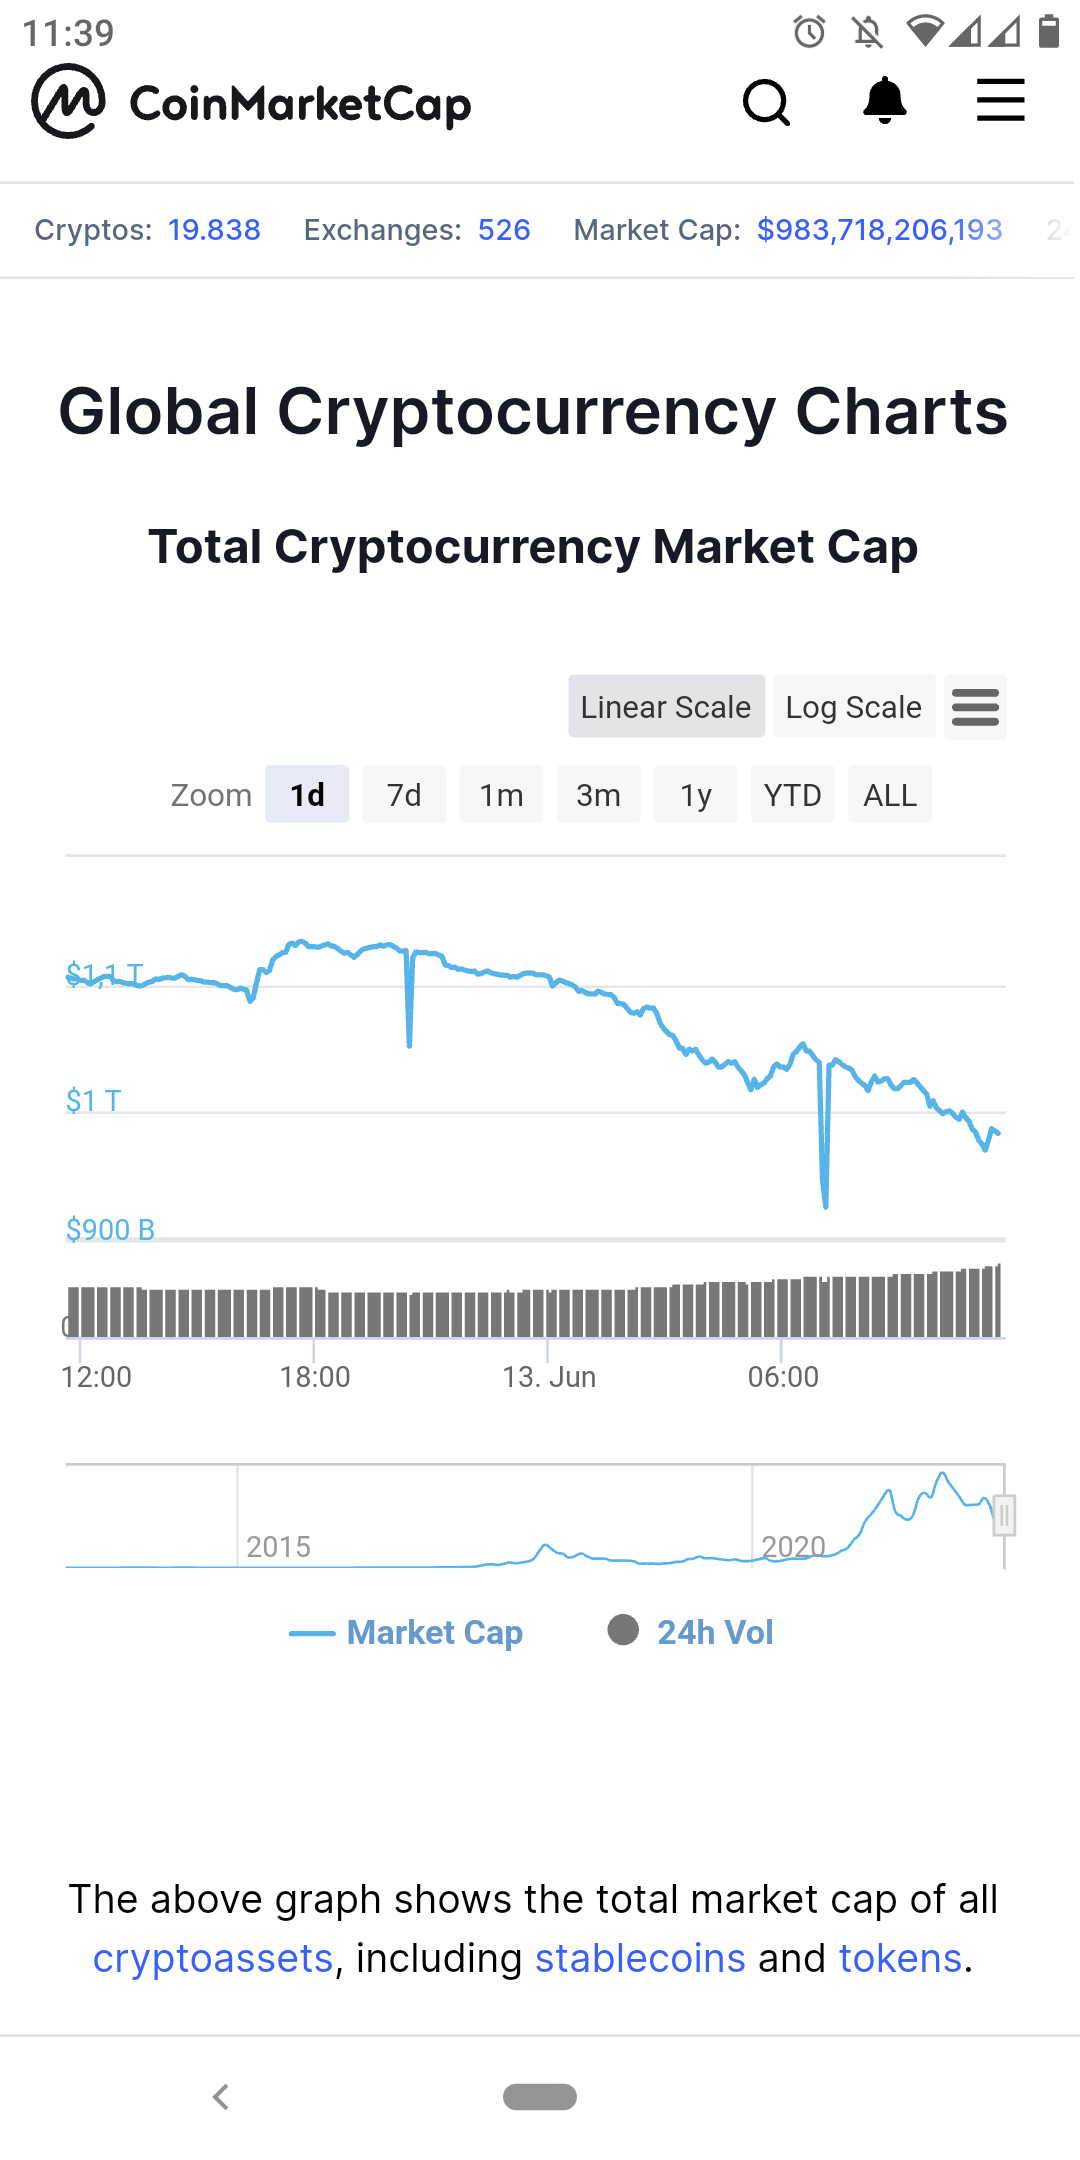Screen dimensions: 1080x2160
Task: Tap the alarm icon in status bar
Action: point(809,32)
